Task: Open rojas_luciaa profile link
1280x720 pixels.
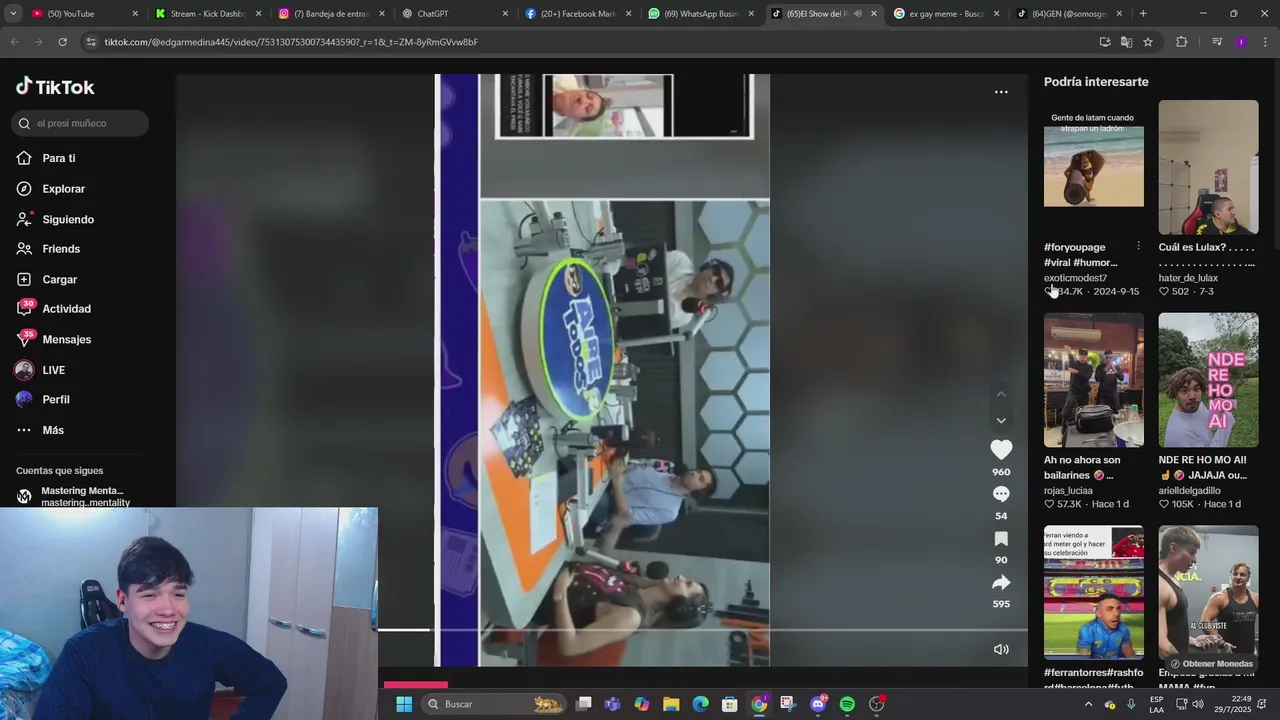Action: 1068,491
